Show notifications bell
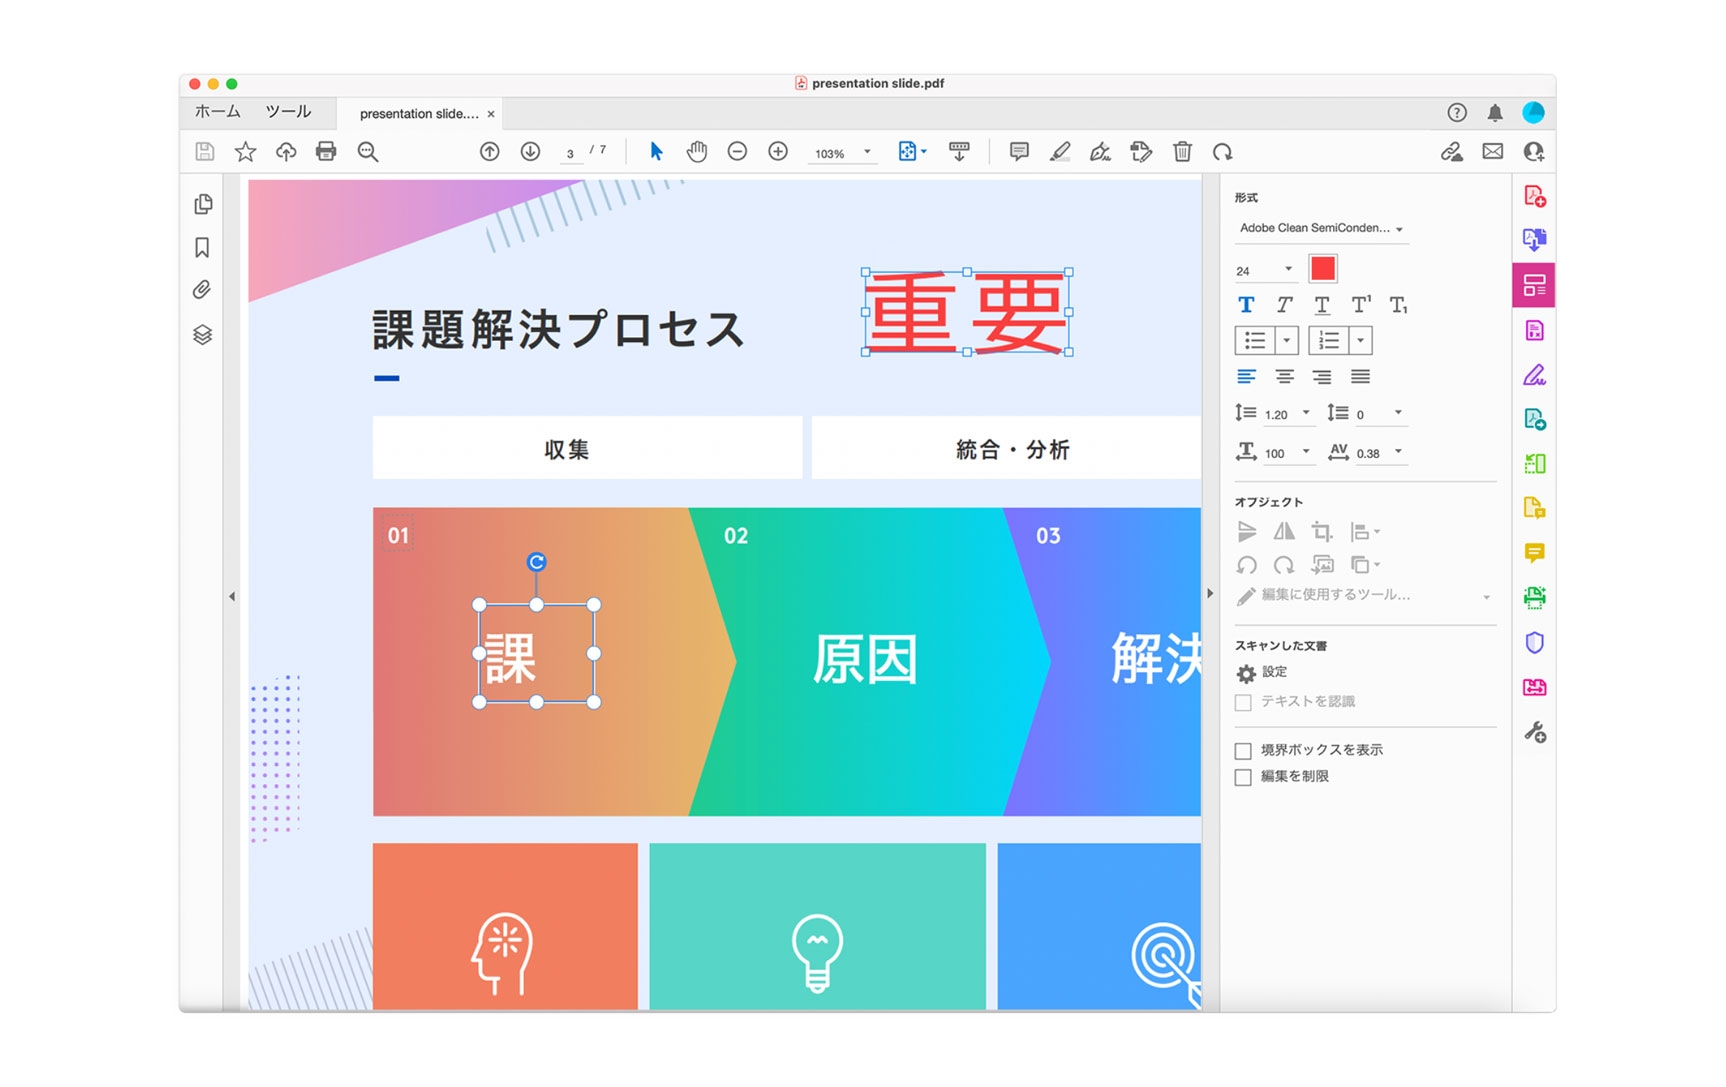Image resolution: width=1726 pixels, height=1087 pixels. point(1495,113)
